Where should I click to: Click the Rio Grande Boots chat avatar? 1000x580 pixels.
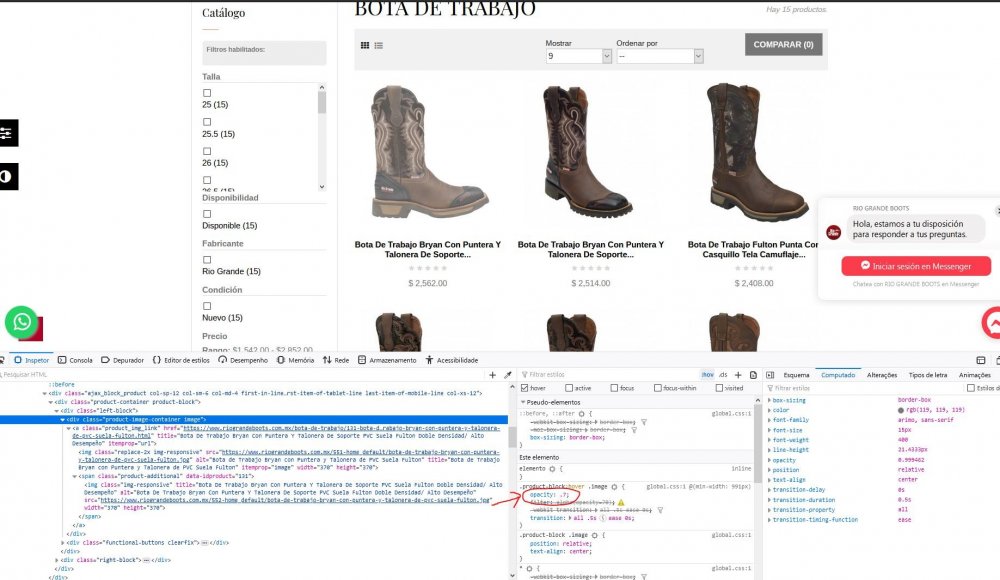pos(833,232)
